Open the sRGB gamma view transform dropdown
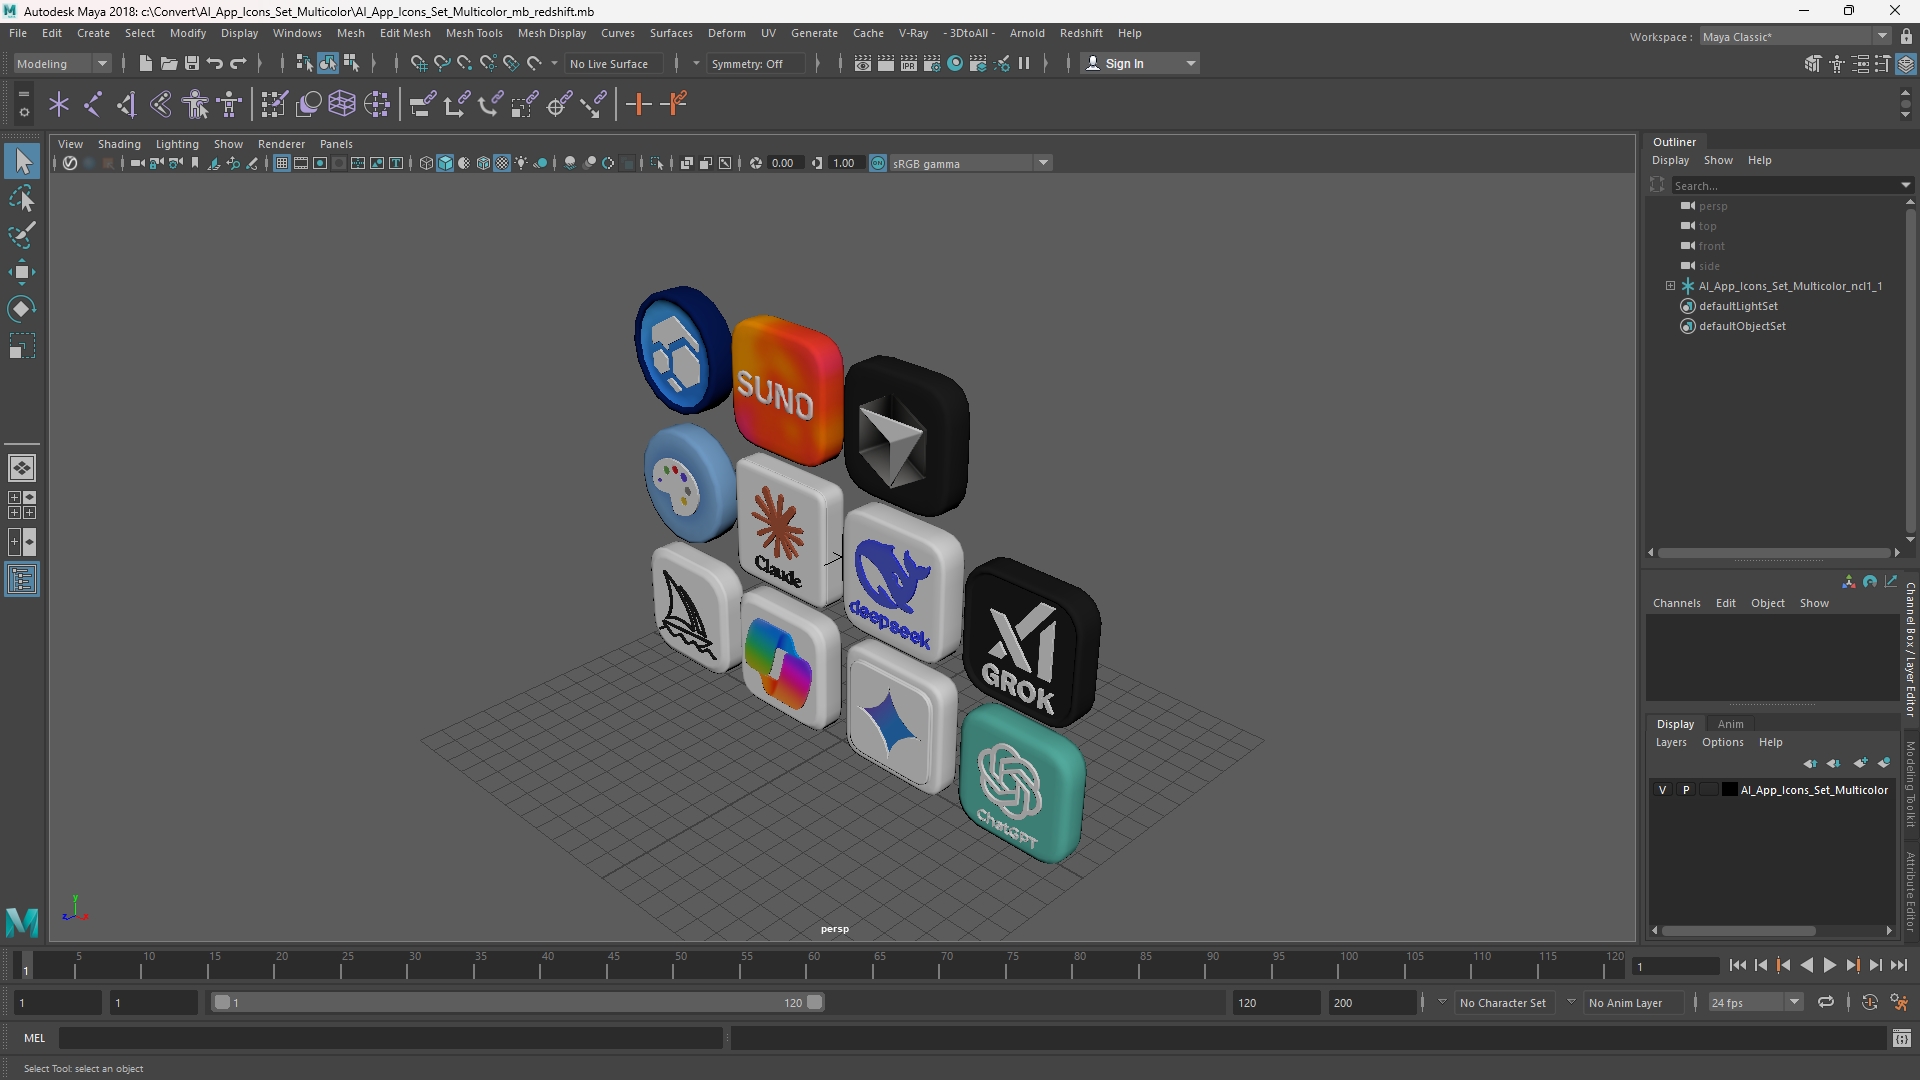The width and height of the screenshot is (1920, 1080). click(x=970, y=163)
